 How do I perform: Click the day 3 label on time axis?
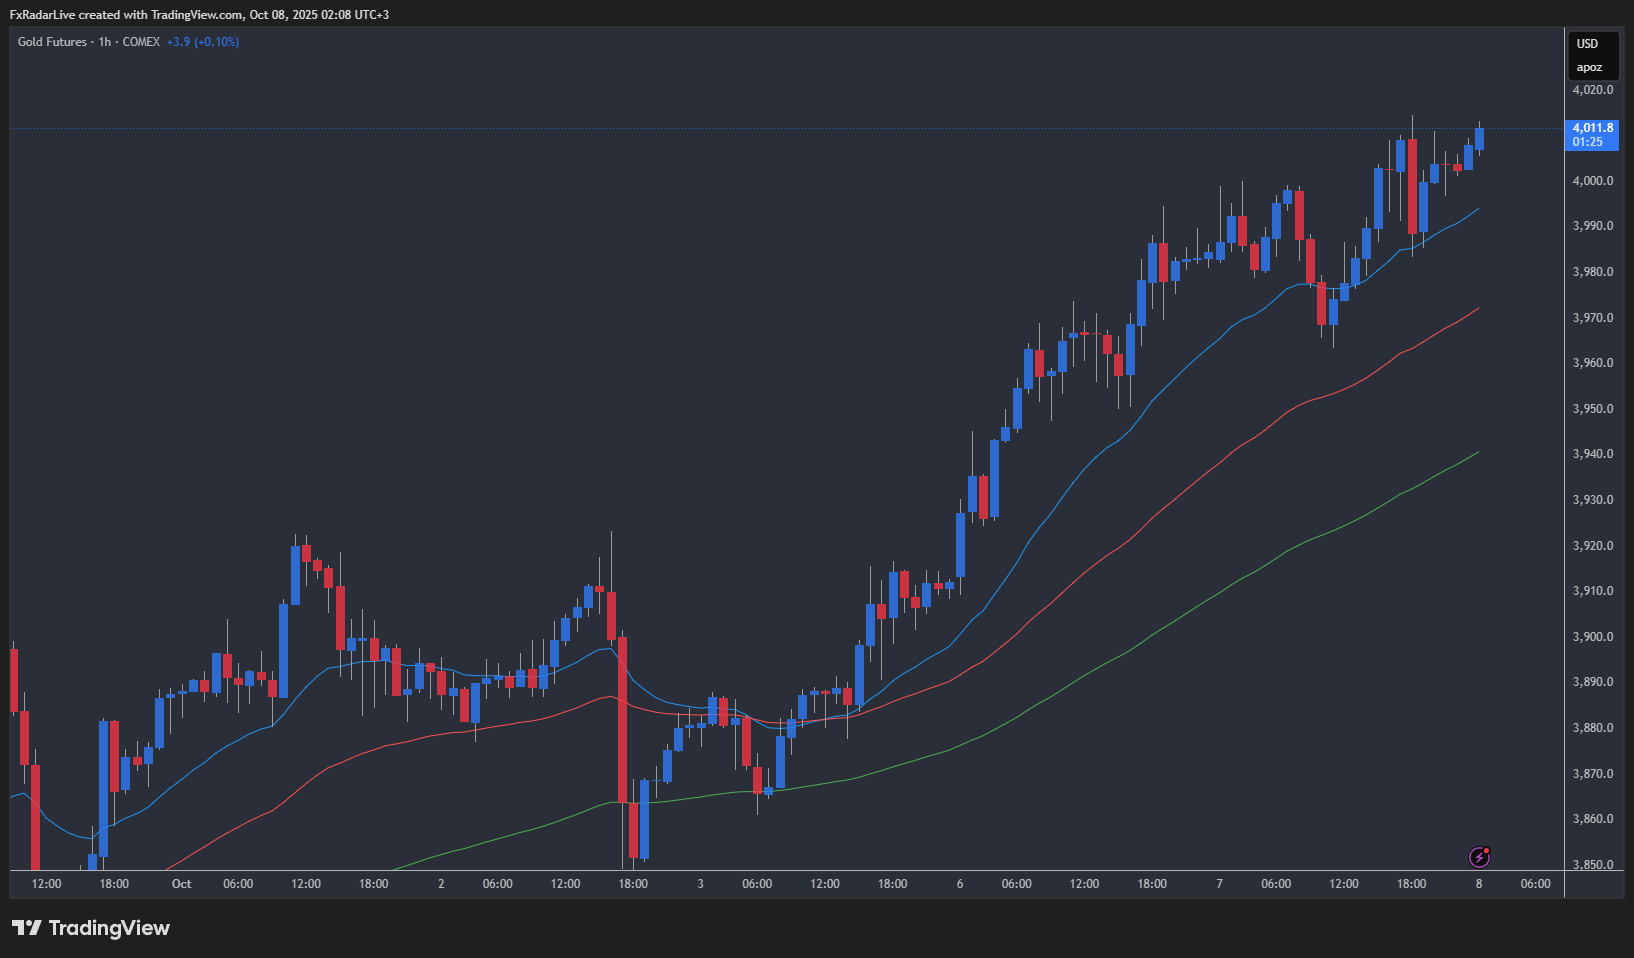tap(700, 884)
